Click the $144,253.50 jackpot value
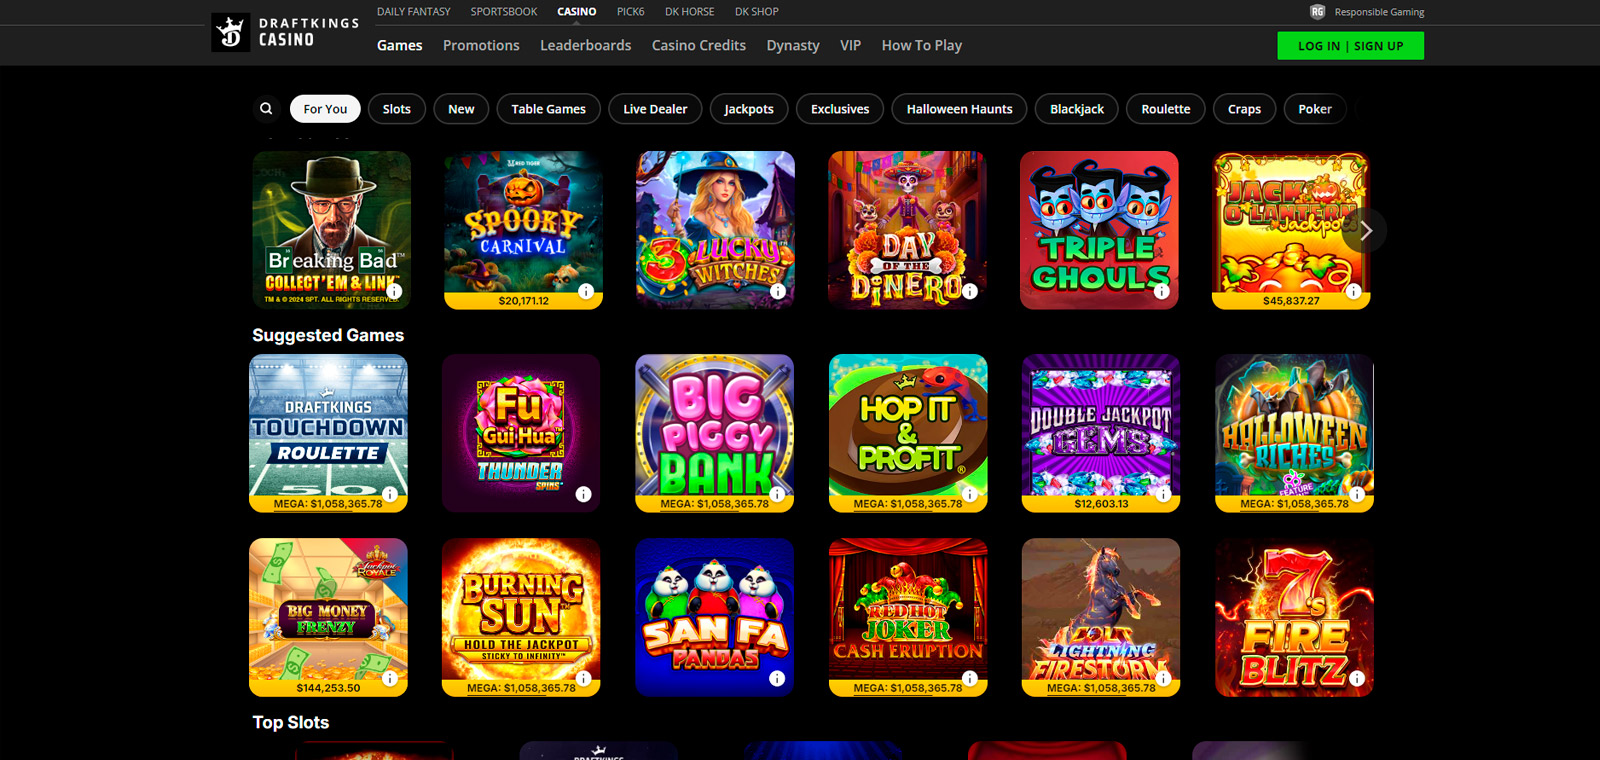This screenshot has width=1600, height=760. (328, 688)
